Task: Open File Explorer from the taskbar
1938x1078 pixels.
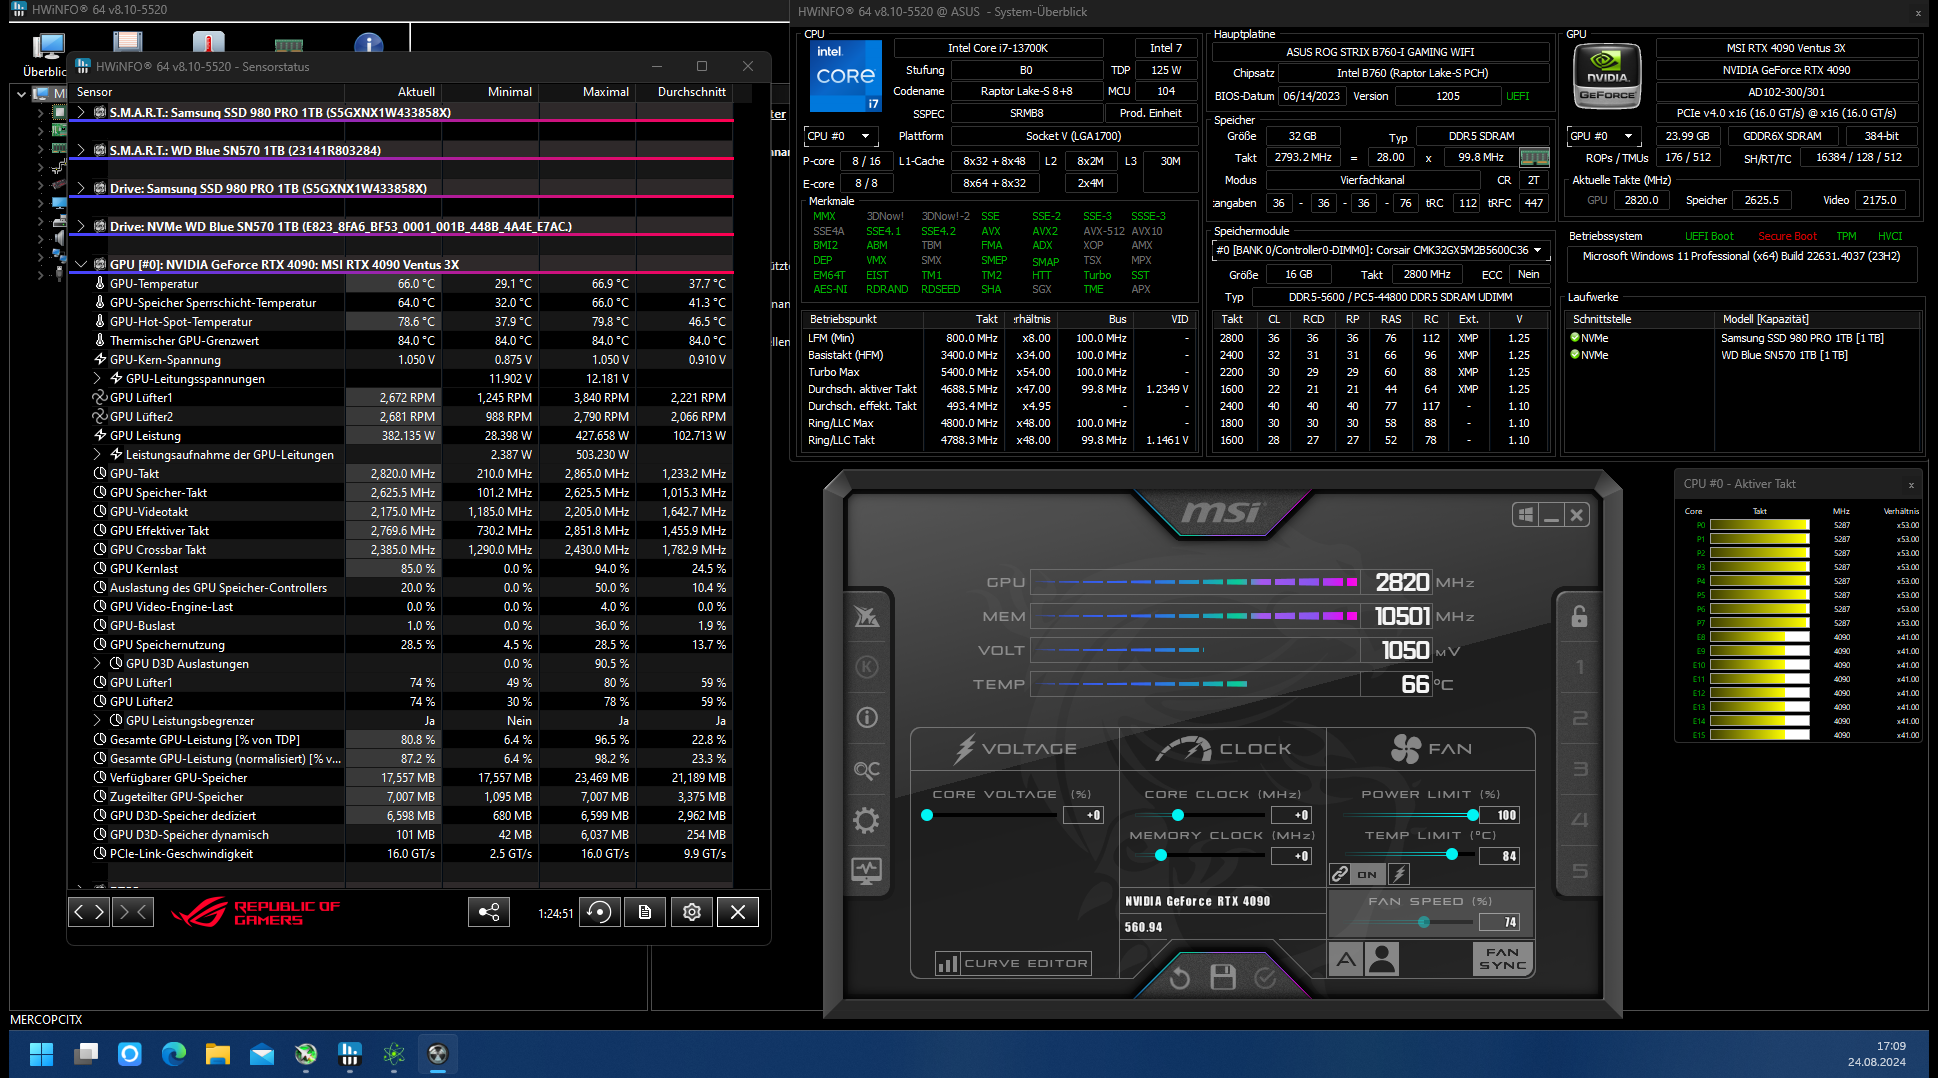Action: [x=218, y=1054]
